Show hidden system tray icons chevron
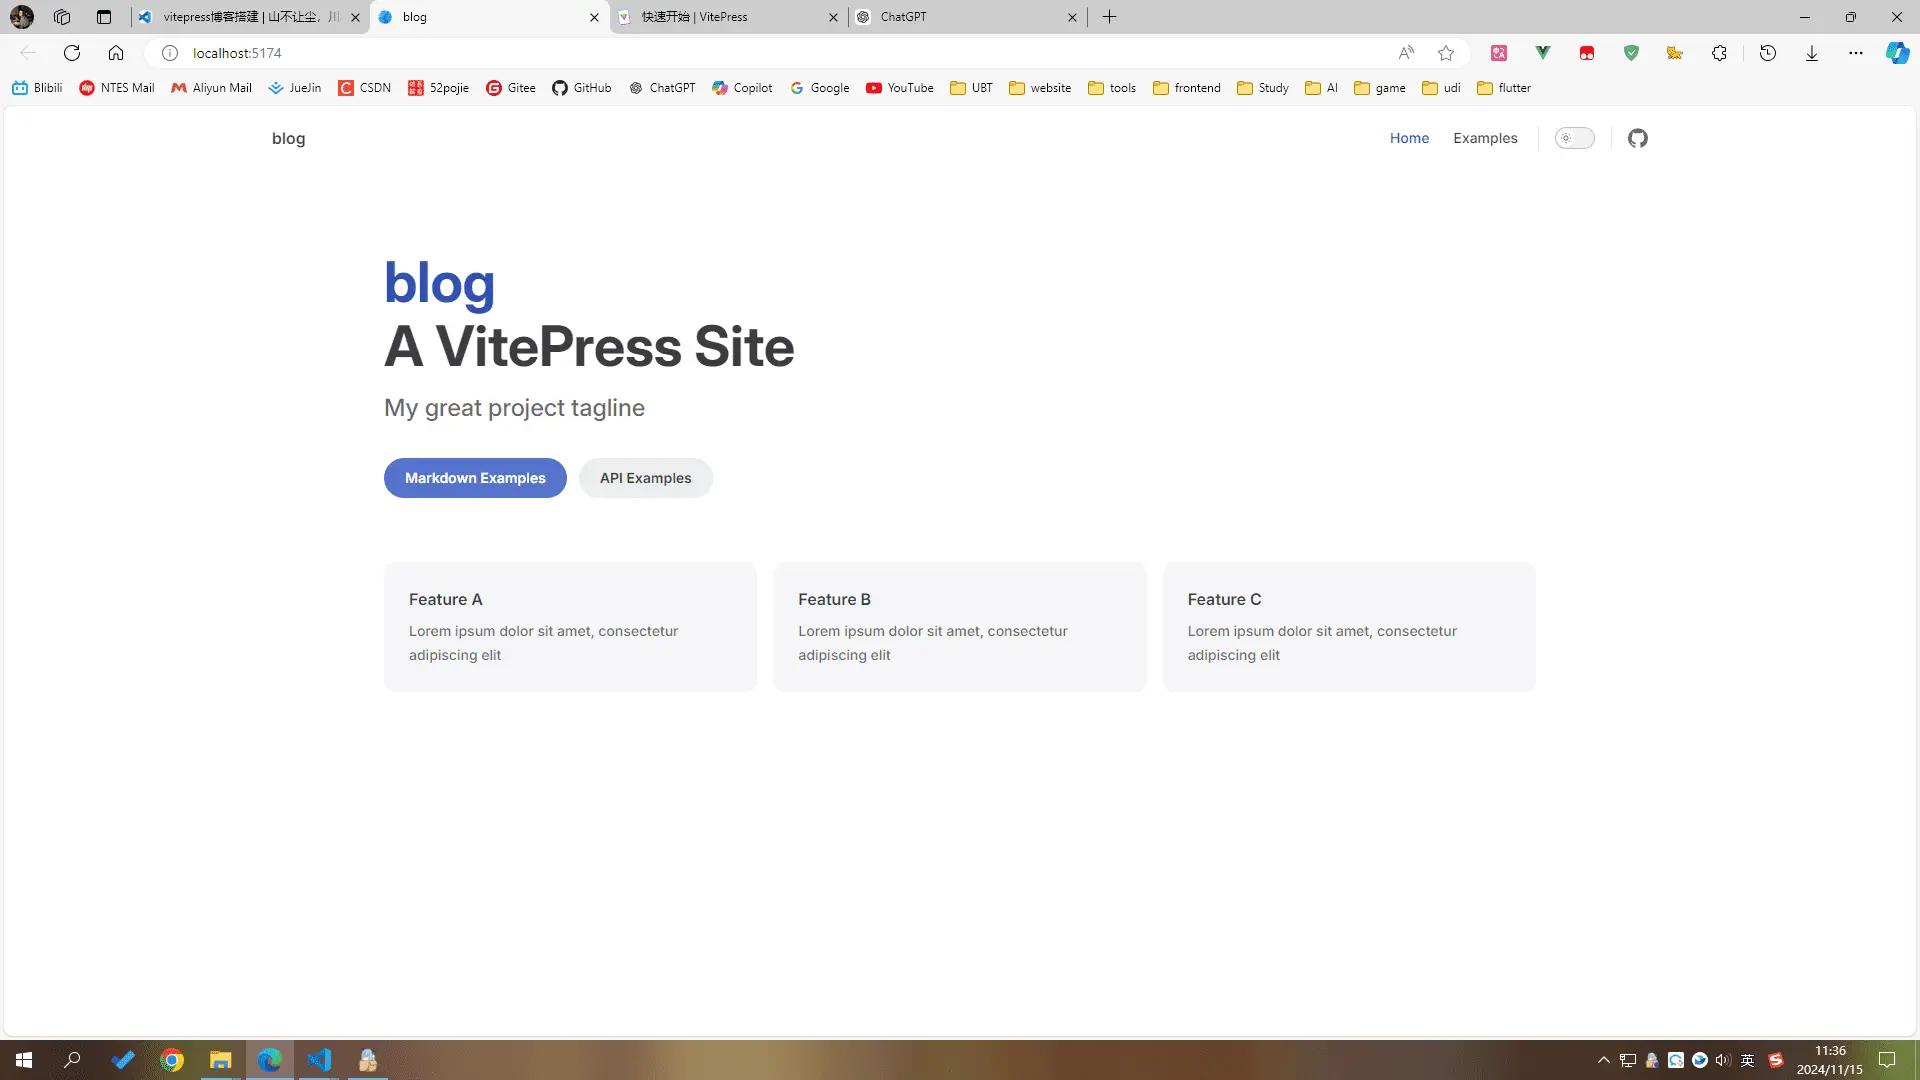This screenshot has height=1080, width=1920. [x=1604, y=1060]
